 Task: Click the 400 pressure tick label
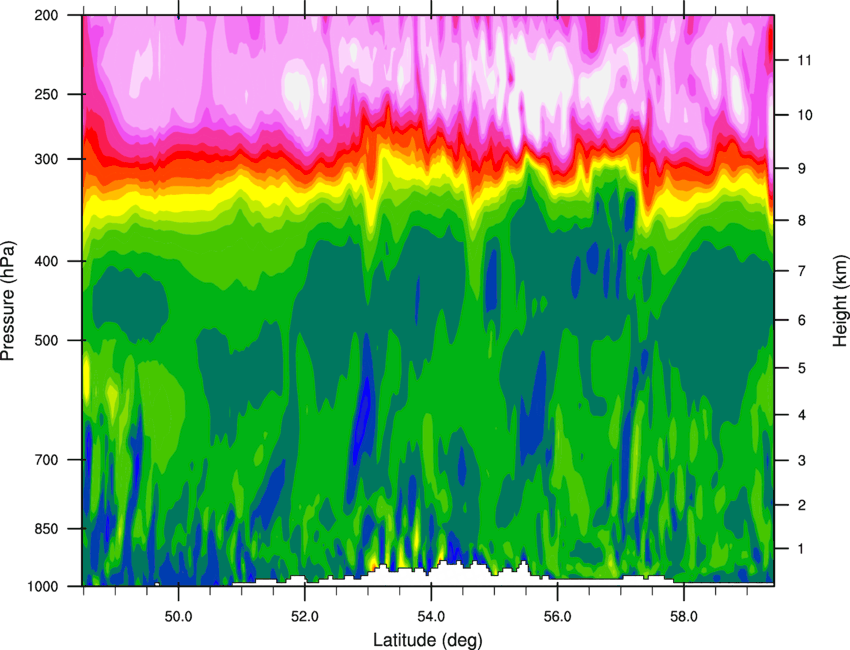click(x=47, y=261)
